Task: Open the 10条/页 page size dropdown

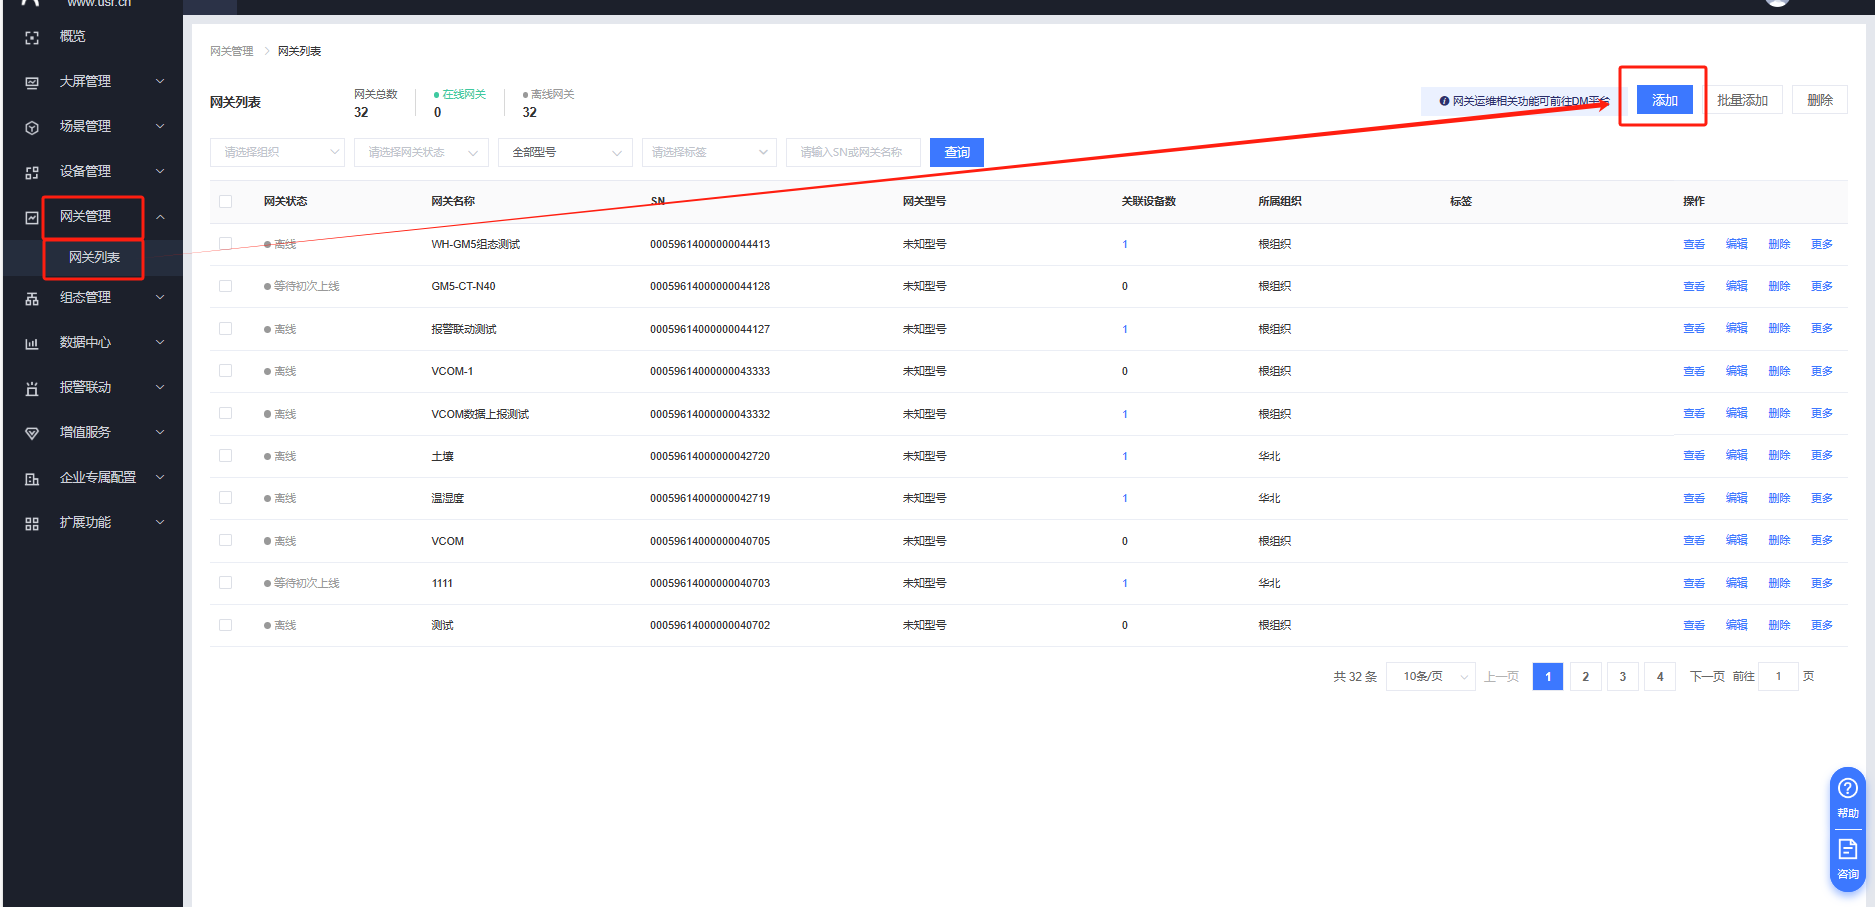Action: [x=1430, y=677]
